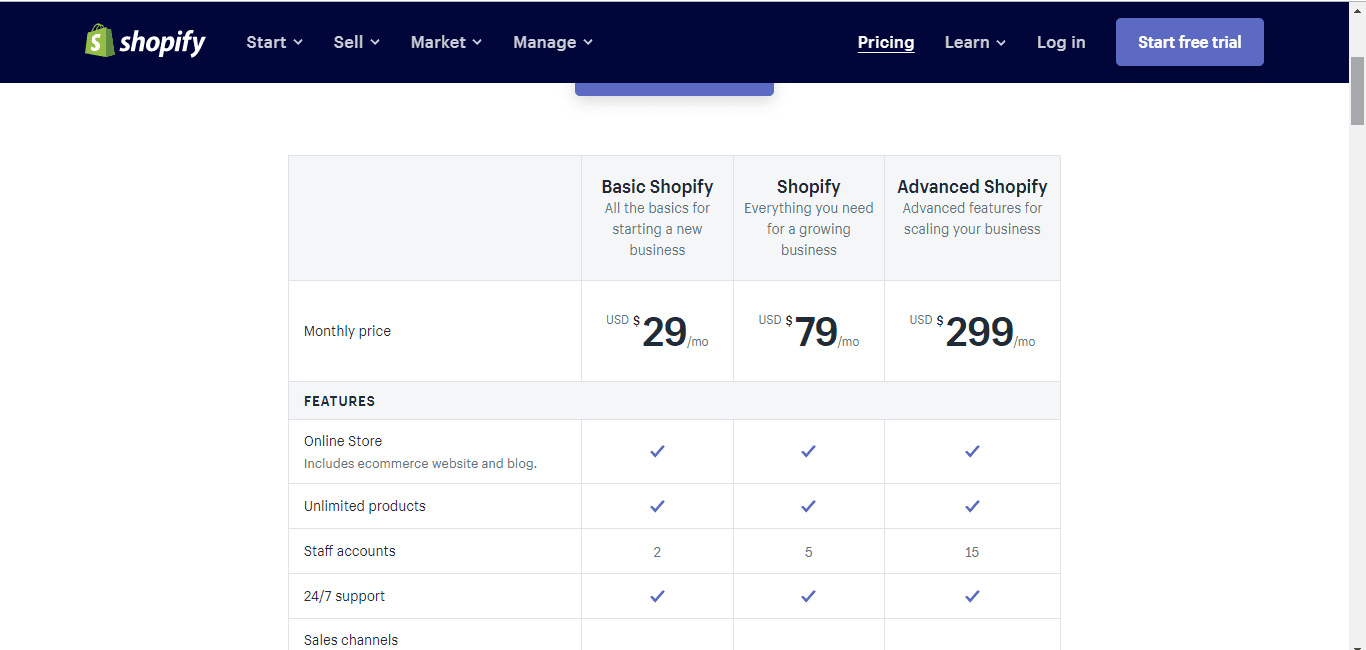Click the 299 per month price
This screenshot has height=650, width=1366.
click(x=972, y=331)
